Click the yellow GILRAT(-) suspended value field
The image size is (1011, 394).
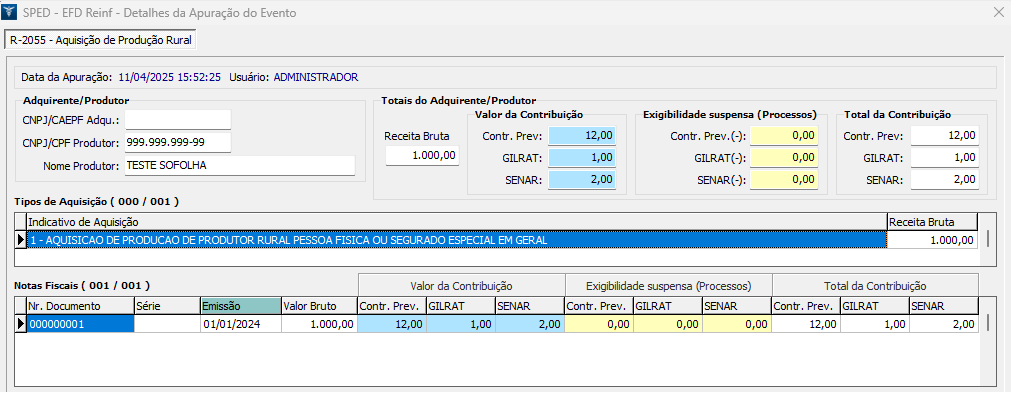pos(785,157)
